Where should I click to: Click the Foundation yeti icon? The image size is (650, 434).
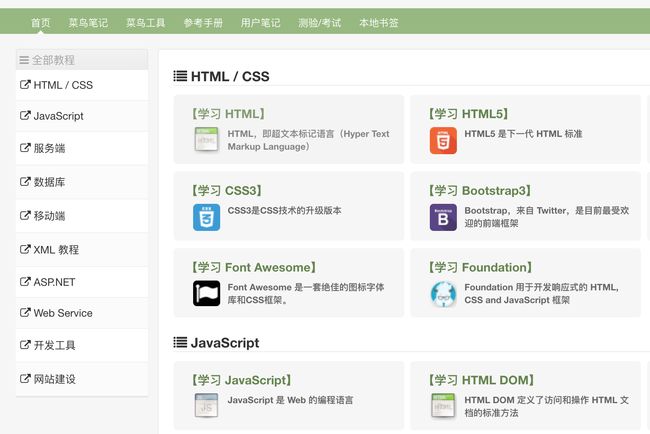click(443, 294)
